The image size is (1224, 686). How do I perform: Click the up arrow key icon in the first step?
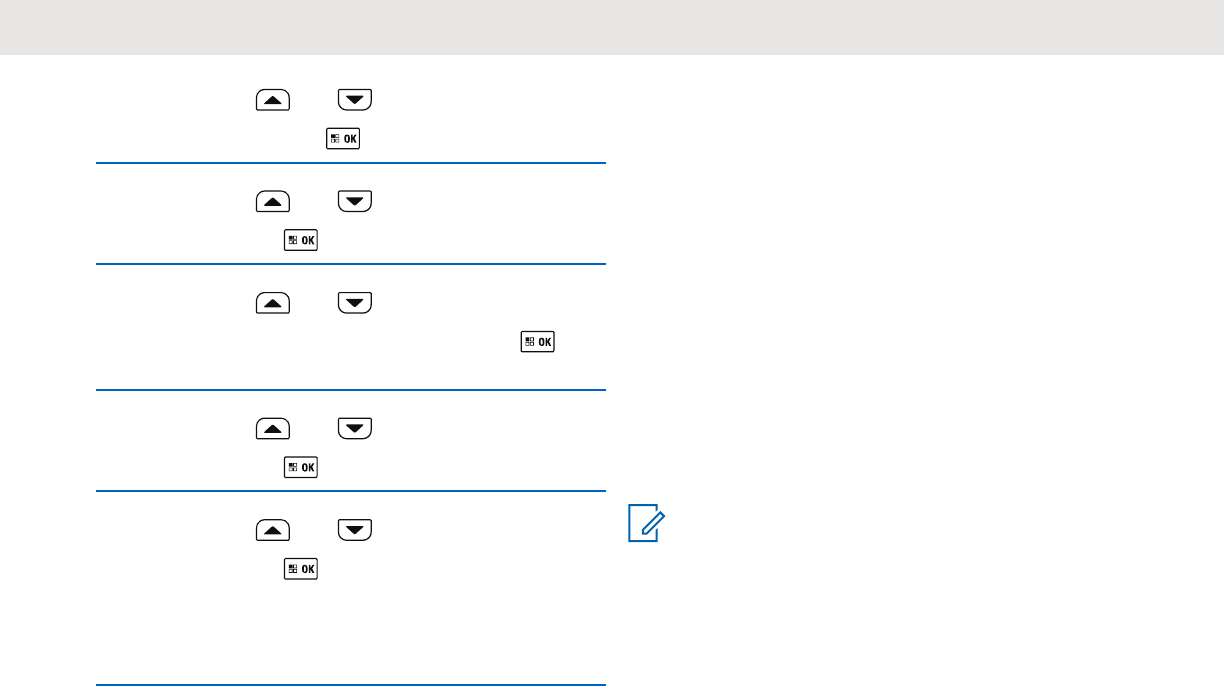[x=273, y=99]
